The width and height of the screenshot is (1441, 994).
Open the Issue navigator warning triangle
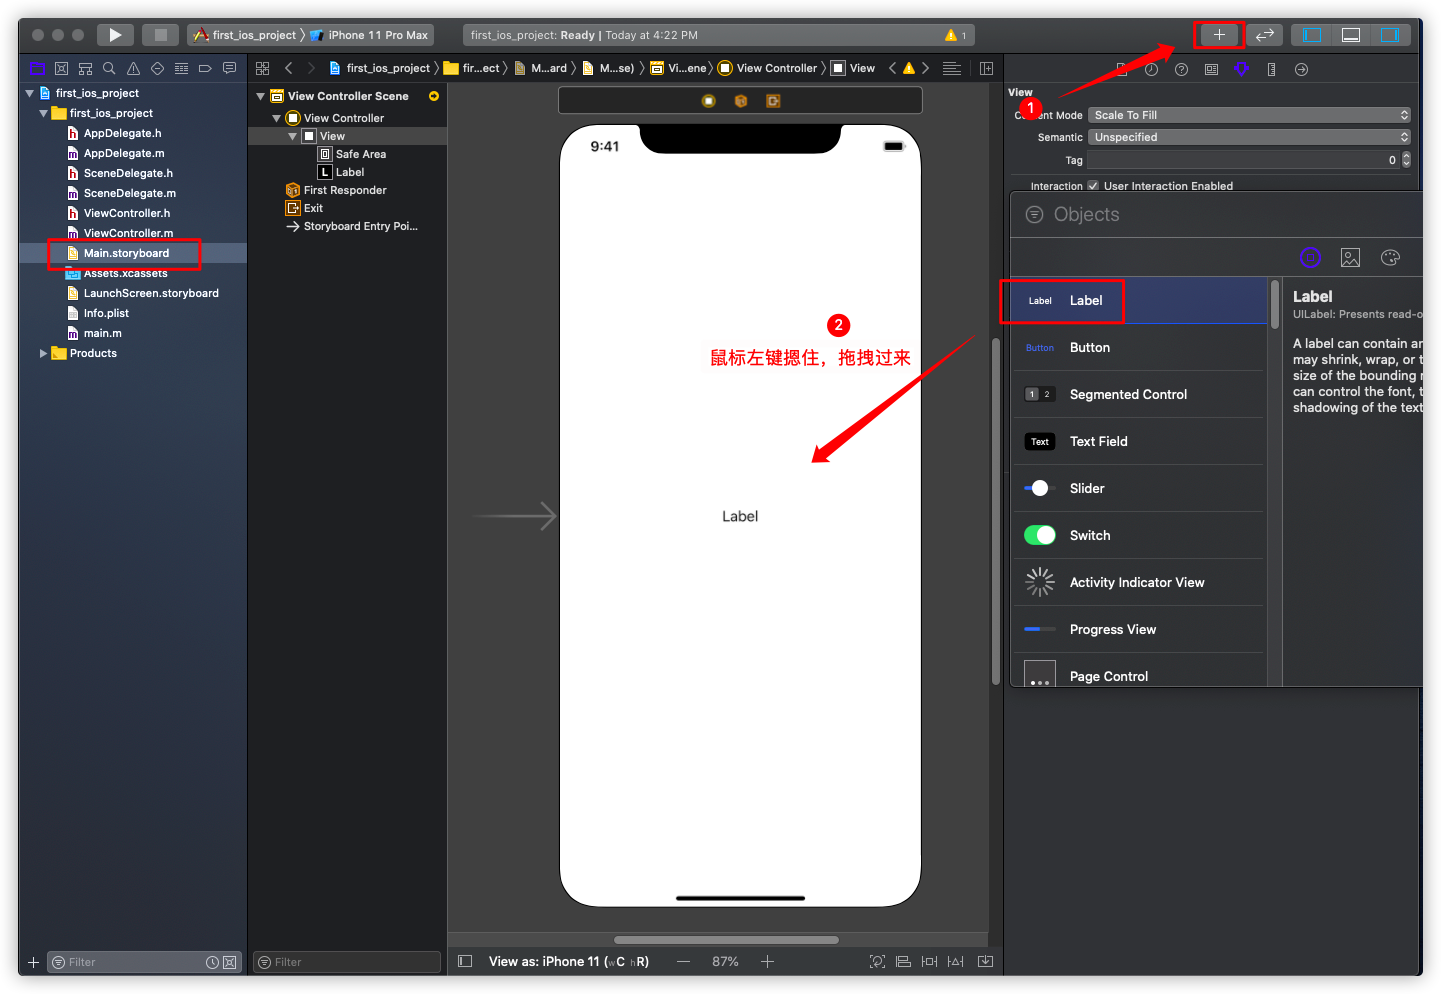pyautogui.click(x=133, y=69)
